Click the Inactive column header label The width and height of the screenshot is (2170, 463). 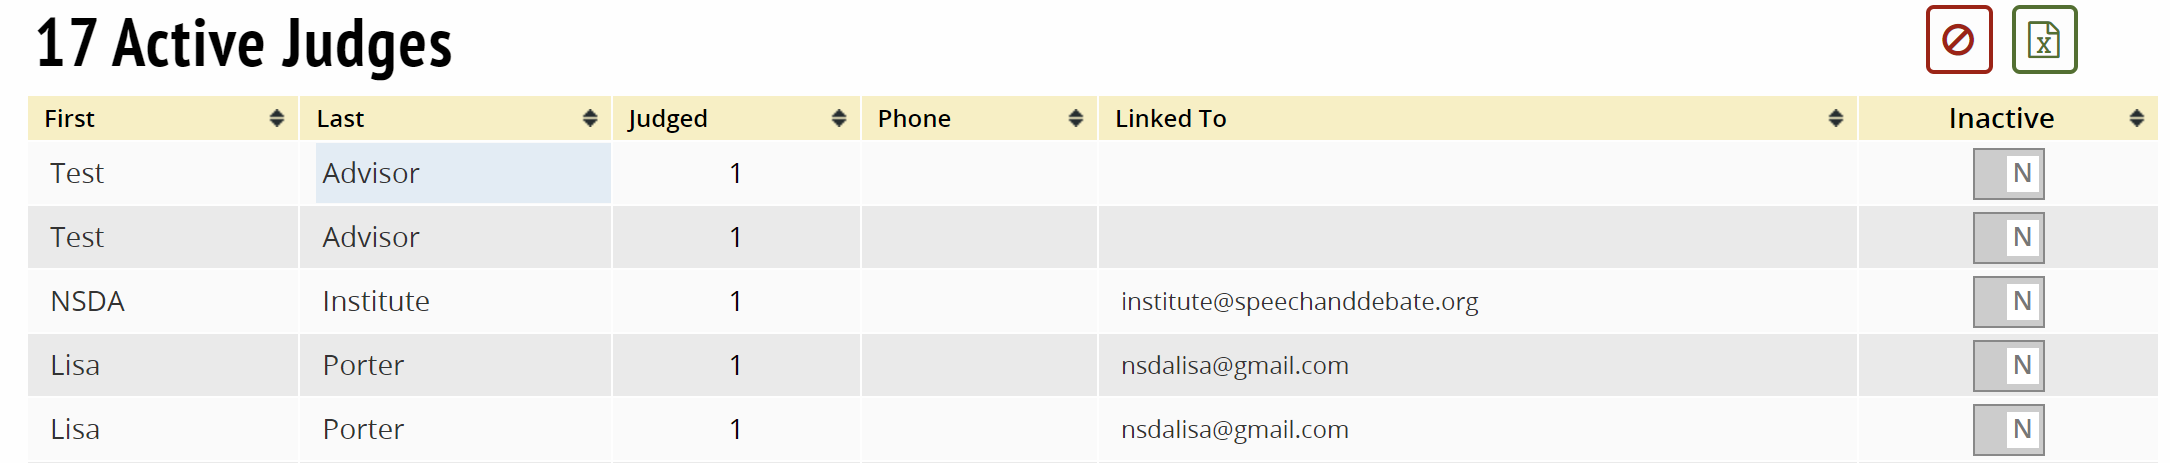point(2001,119)
